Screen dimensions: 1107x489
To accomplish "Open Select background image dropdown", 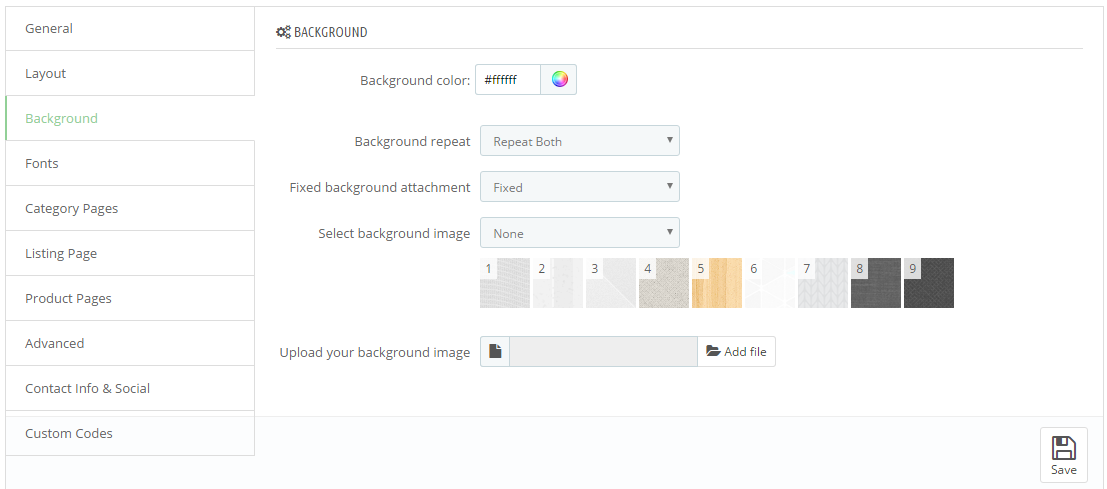I will (x=580, y=233).
